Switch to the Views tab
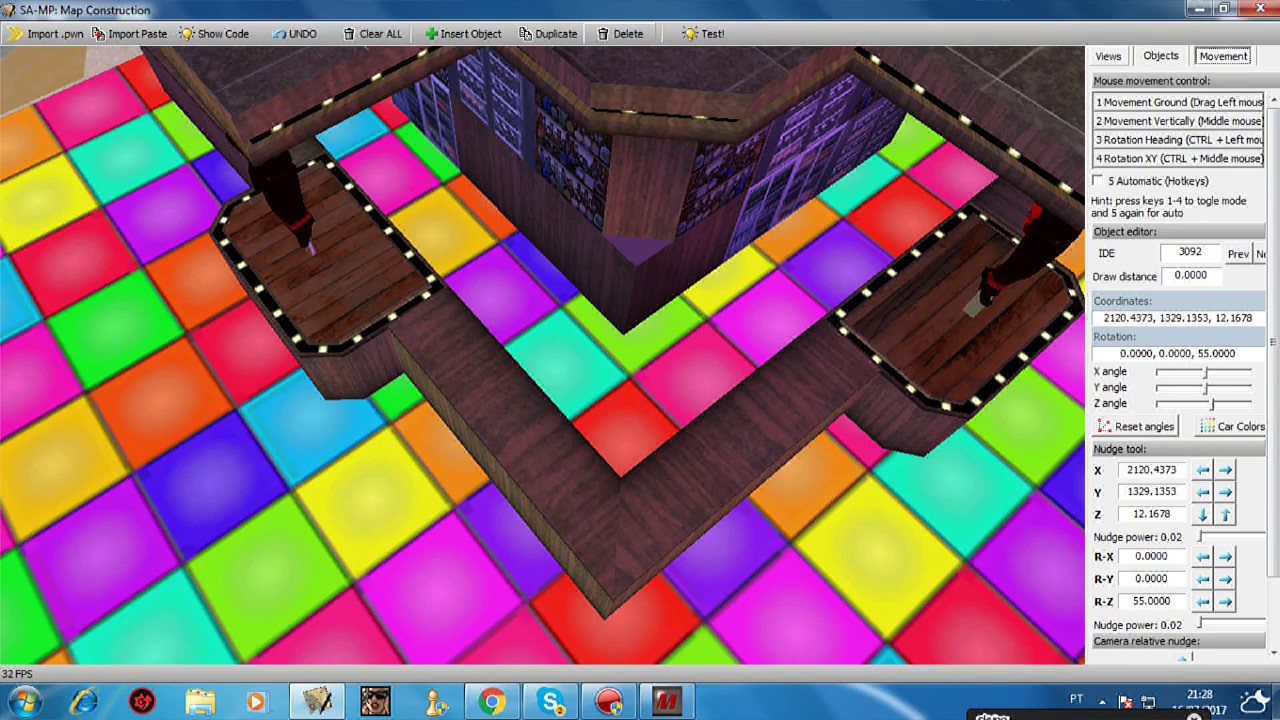The width and height of the screenshot is (1280, 720). (1108, 56)
